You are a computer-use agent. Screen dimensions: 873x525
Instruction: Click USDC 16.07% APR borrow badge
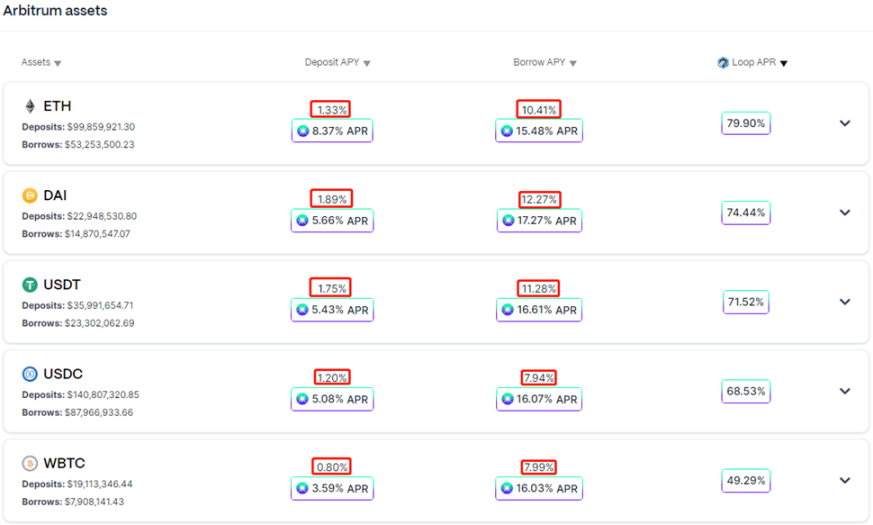point(539,399)
